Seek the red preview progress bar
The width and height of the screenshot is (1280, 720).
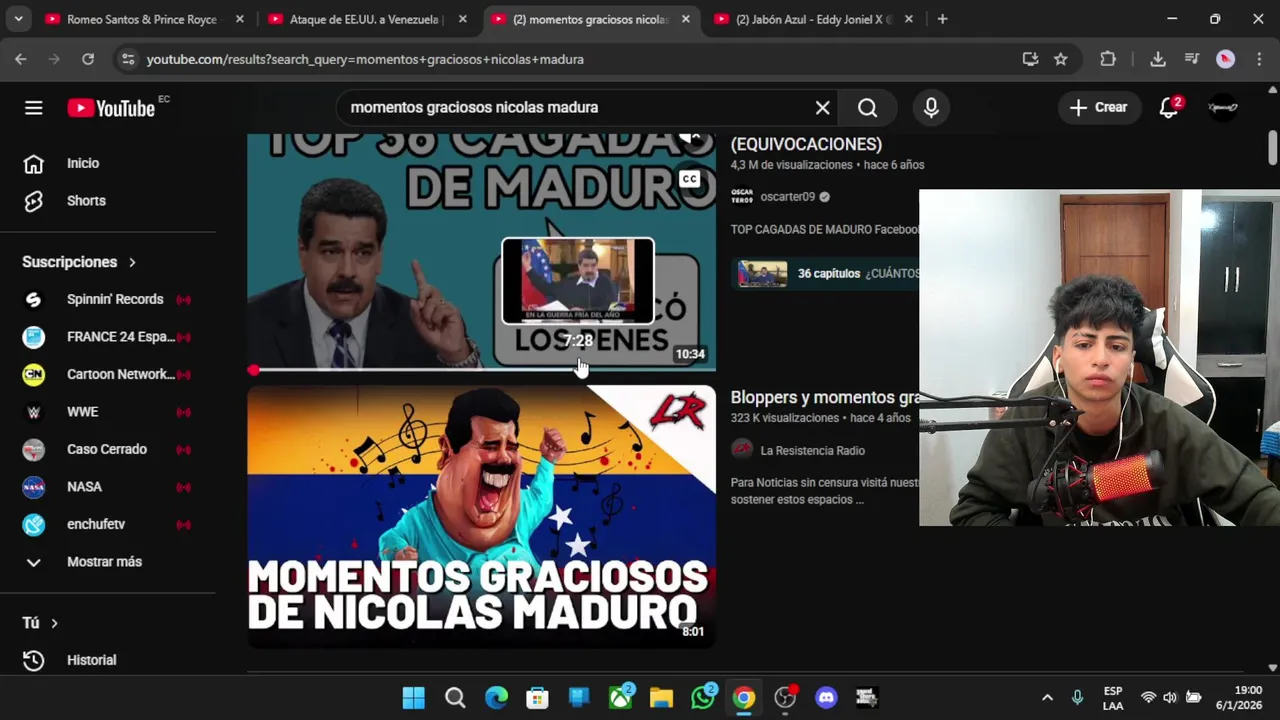tap(482, 370)
